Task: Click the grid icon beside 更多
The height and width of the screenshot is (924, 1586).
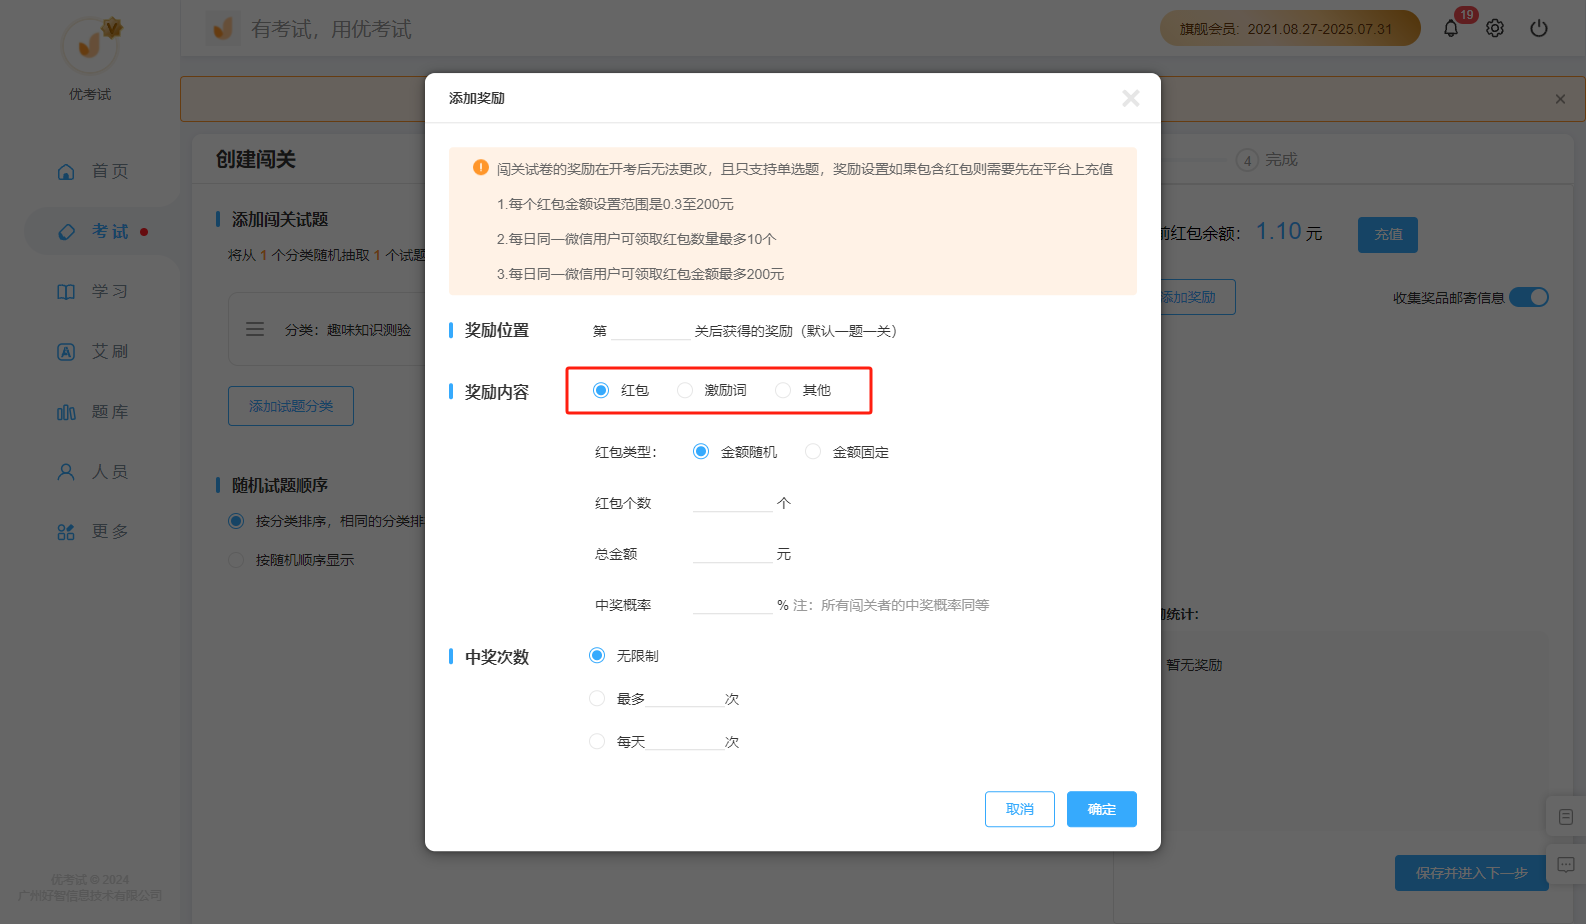Action: point(66,532)
